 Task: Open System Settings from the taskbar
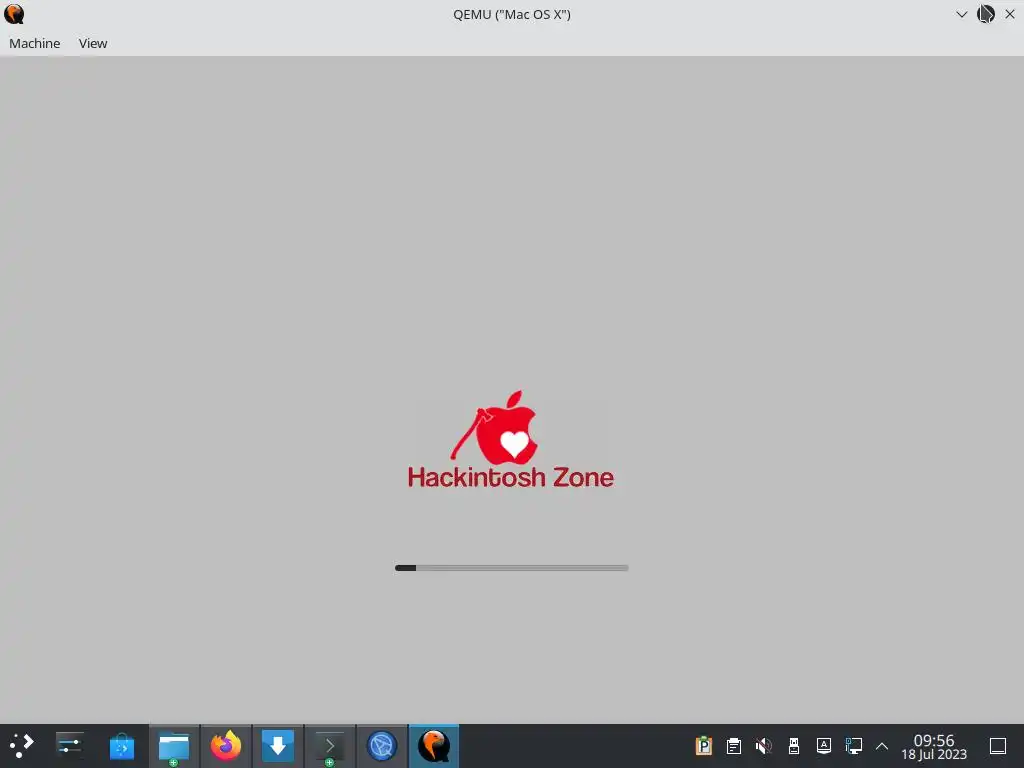(69, 746)
